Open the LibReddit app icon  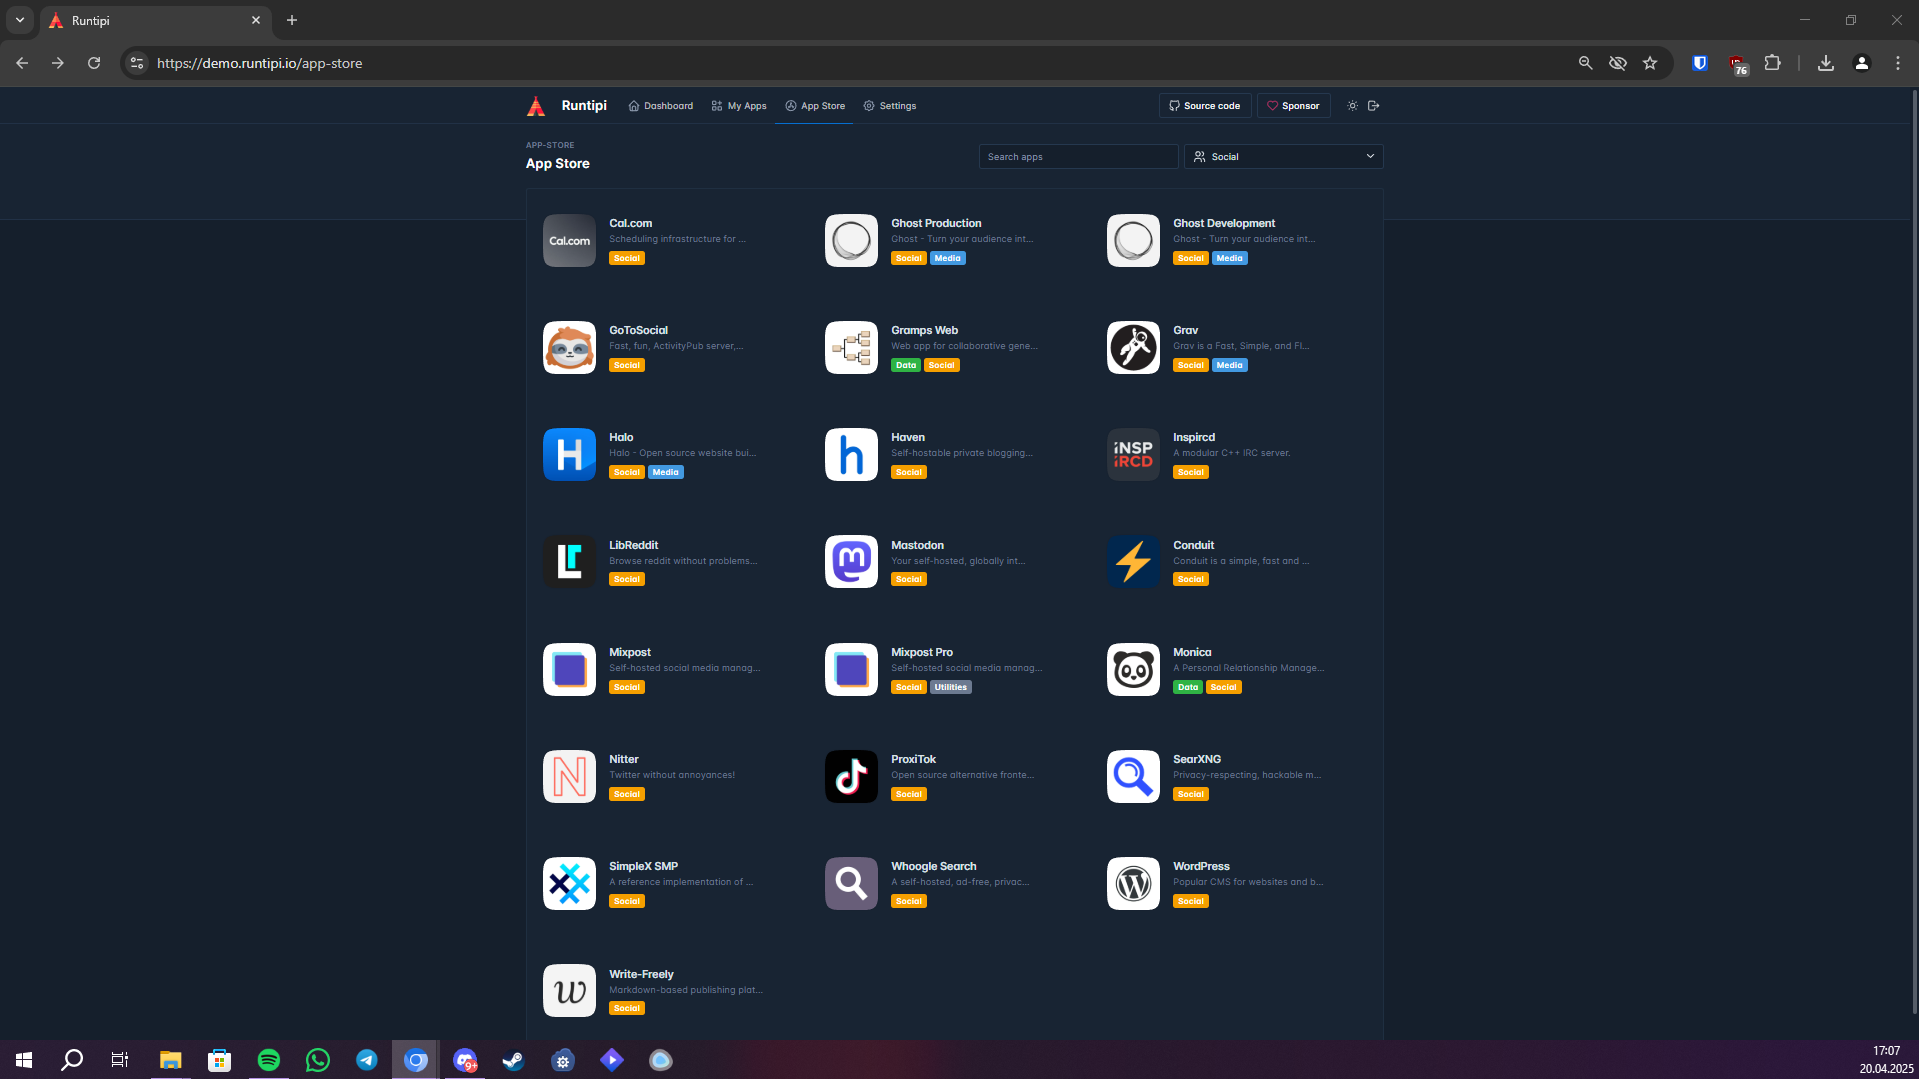point(569,561)
